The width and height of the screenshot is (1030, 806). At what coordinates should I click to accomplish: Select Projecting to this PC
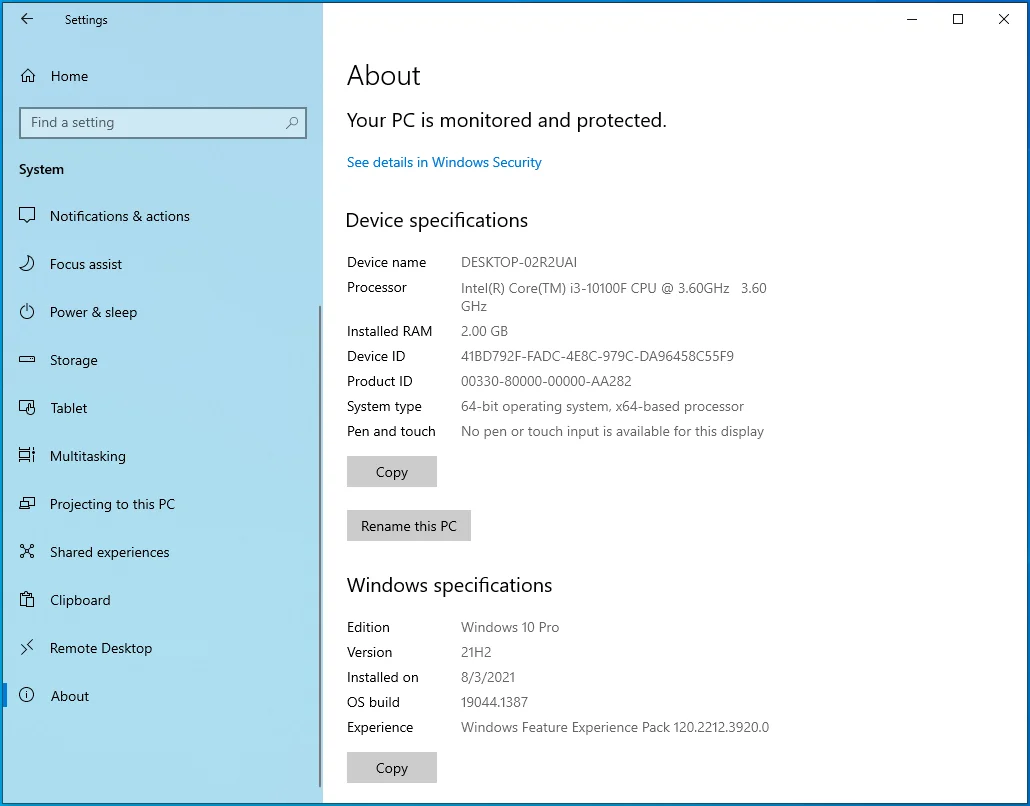point(161,504)
